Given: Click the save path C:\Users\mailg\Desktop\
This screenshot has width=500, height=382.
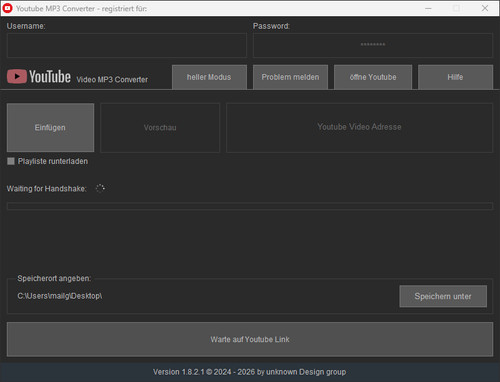Looking at the screenshot, I should click(60, 296).
